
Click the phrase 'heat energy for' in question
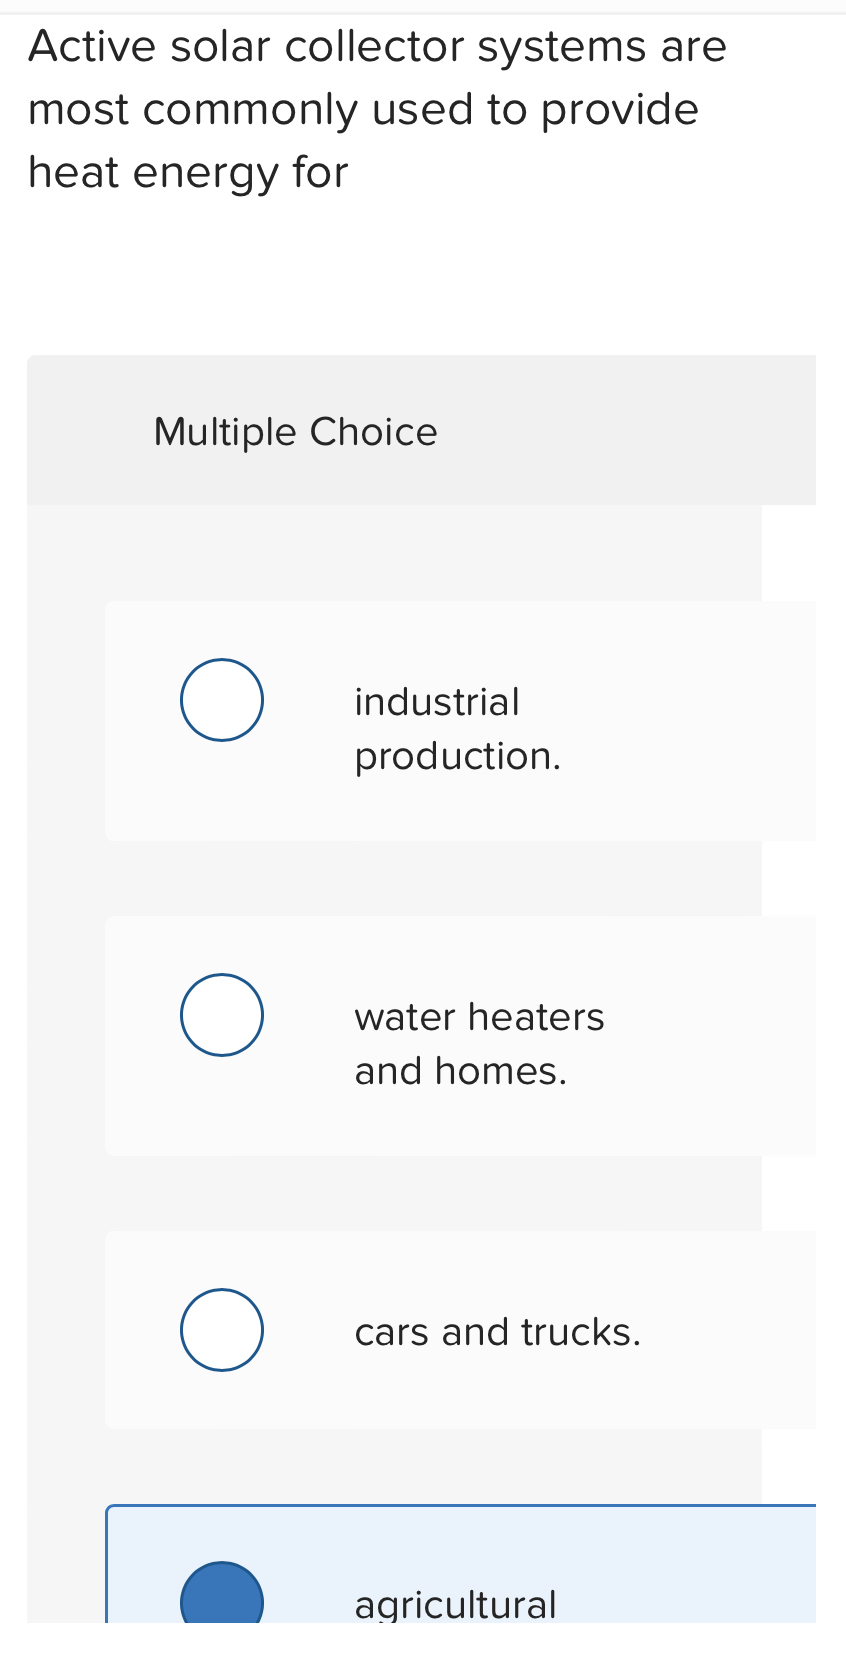(x=187, y=172)
